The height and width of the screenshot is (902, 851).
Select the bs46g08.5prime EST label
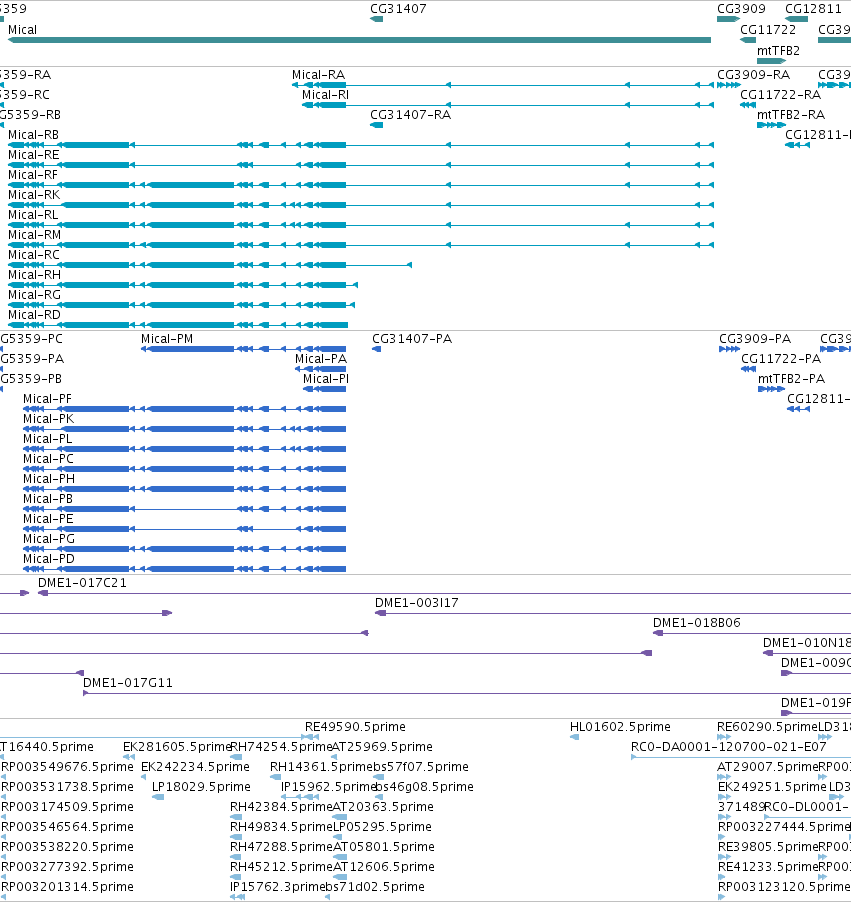424,787
